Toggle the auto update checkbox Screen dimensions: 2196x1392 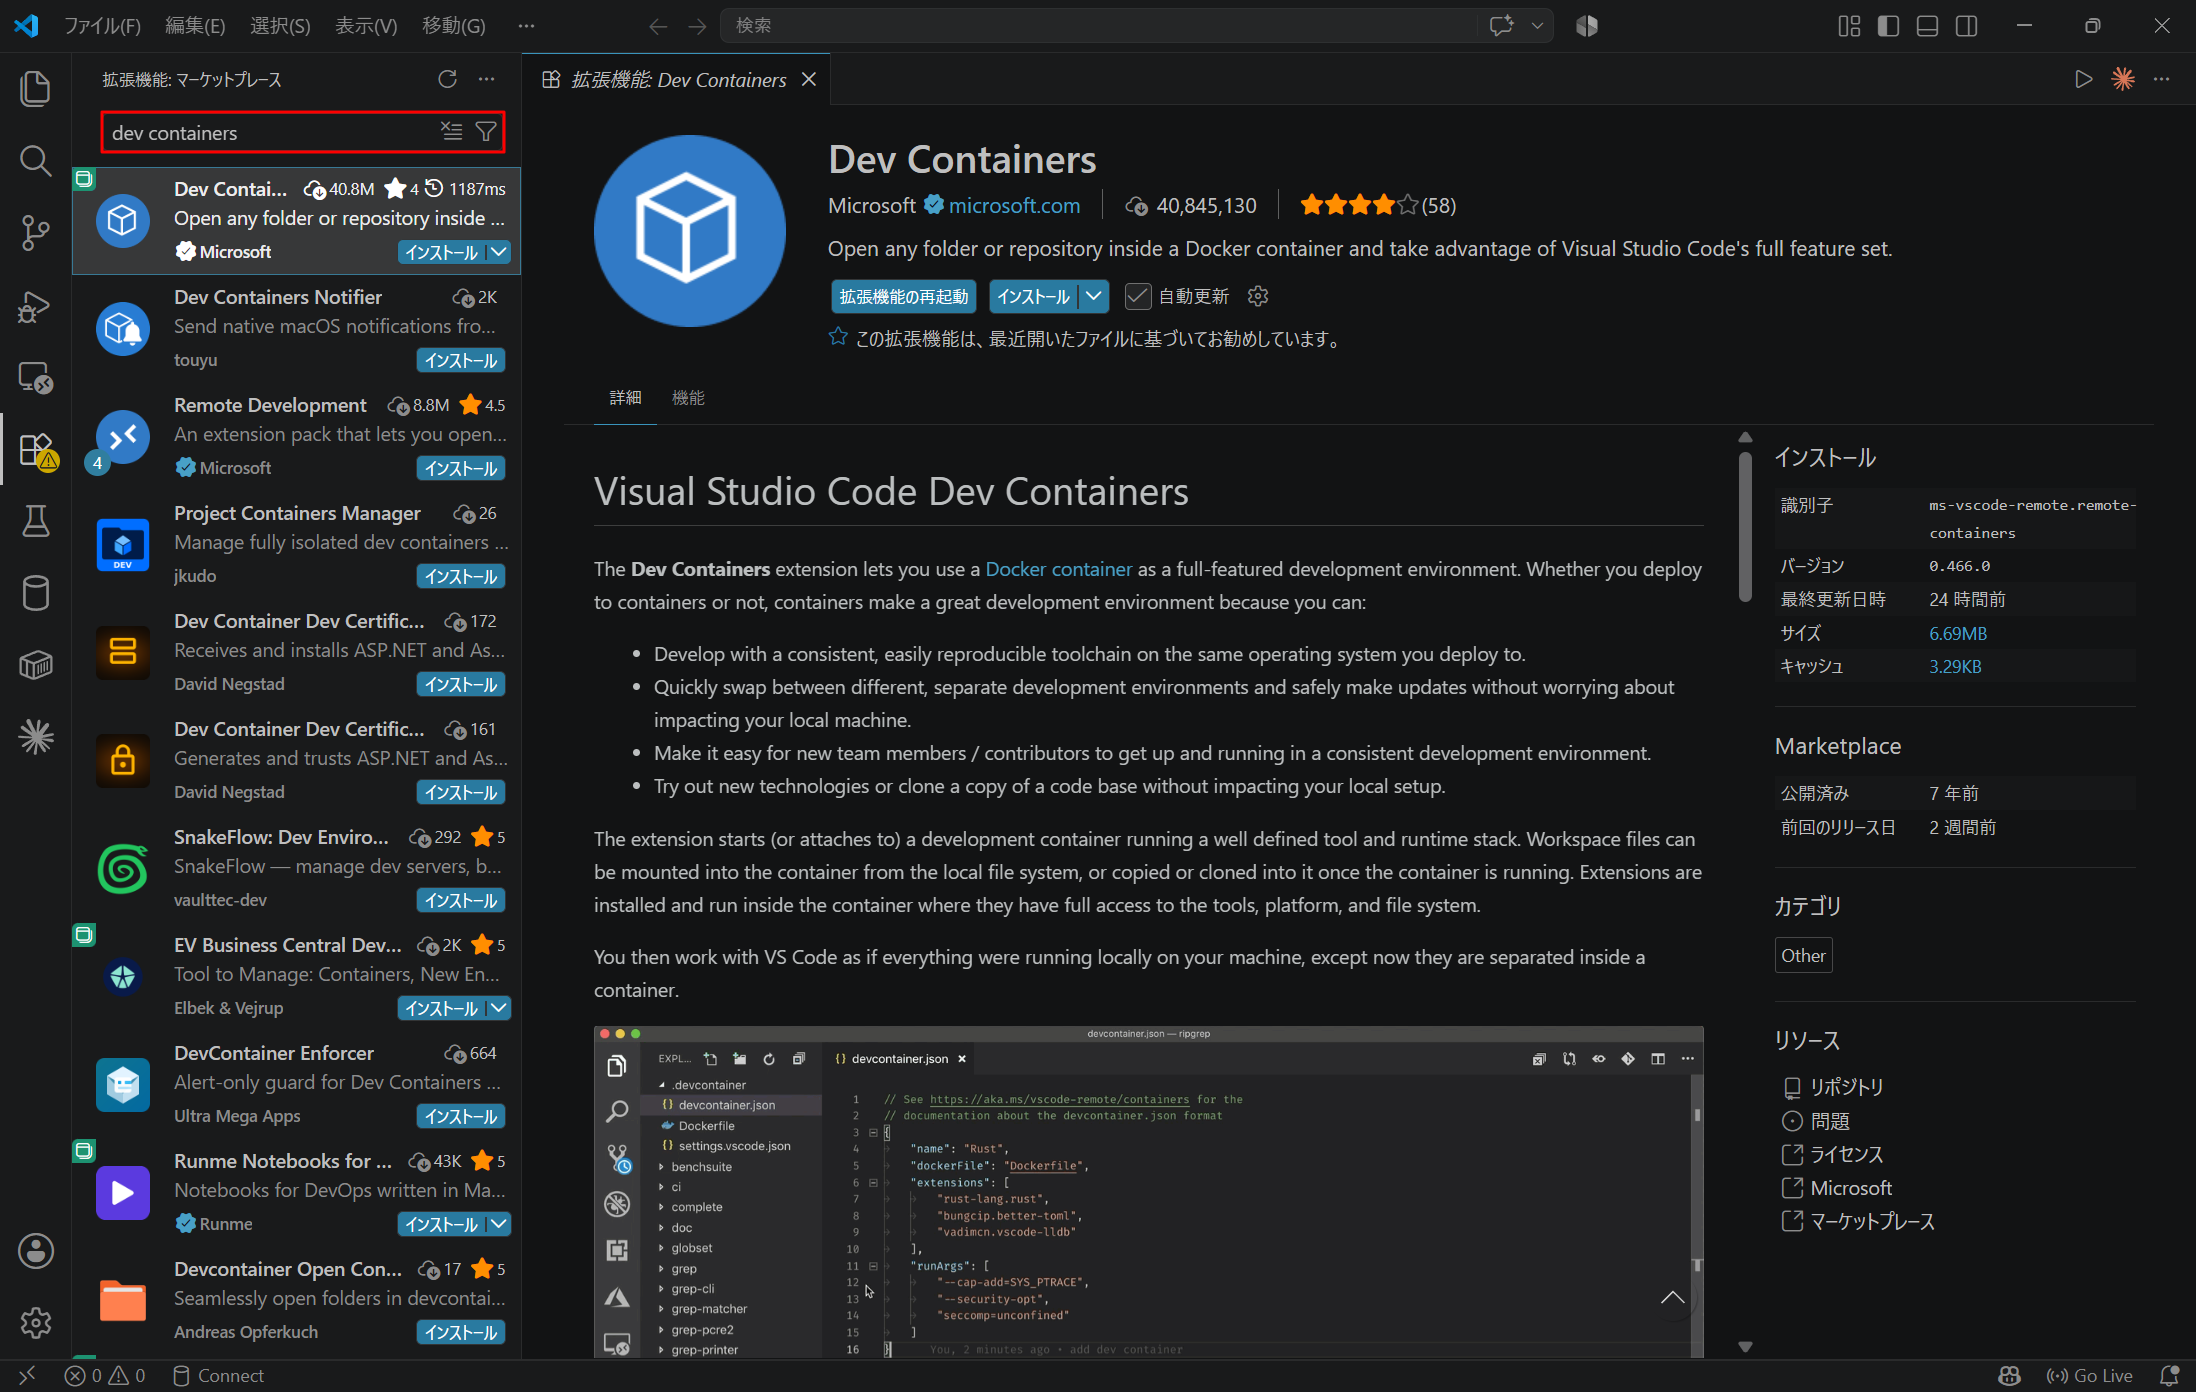[1137, 296]
